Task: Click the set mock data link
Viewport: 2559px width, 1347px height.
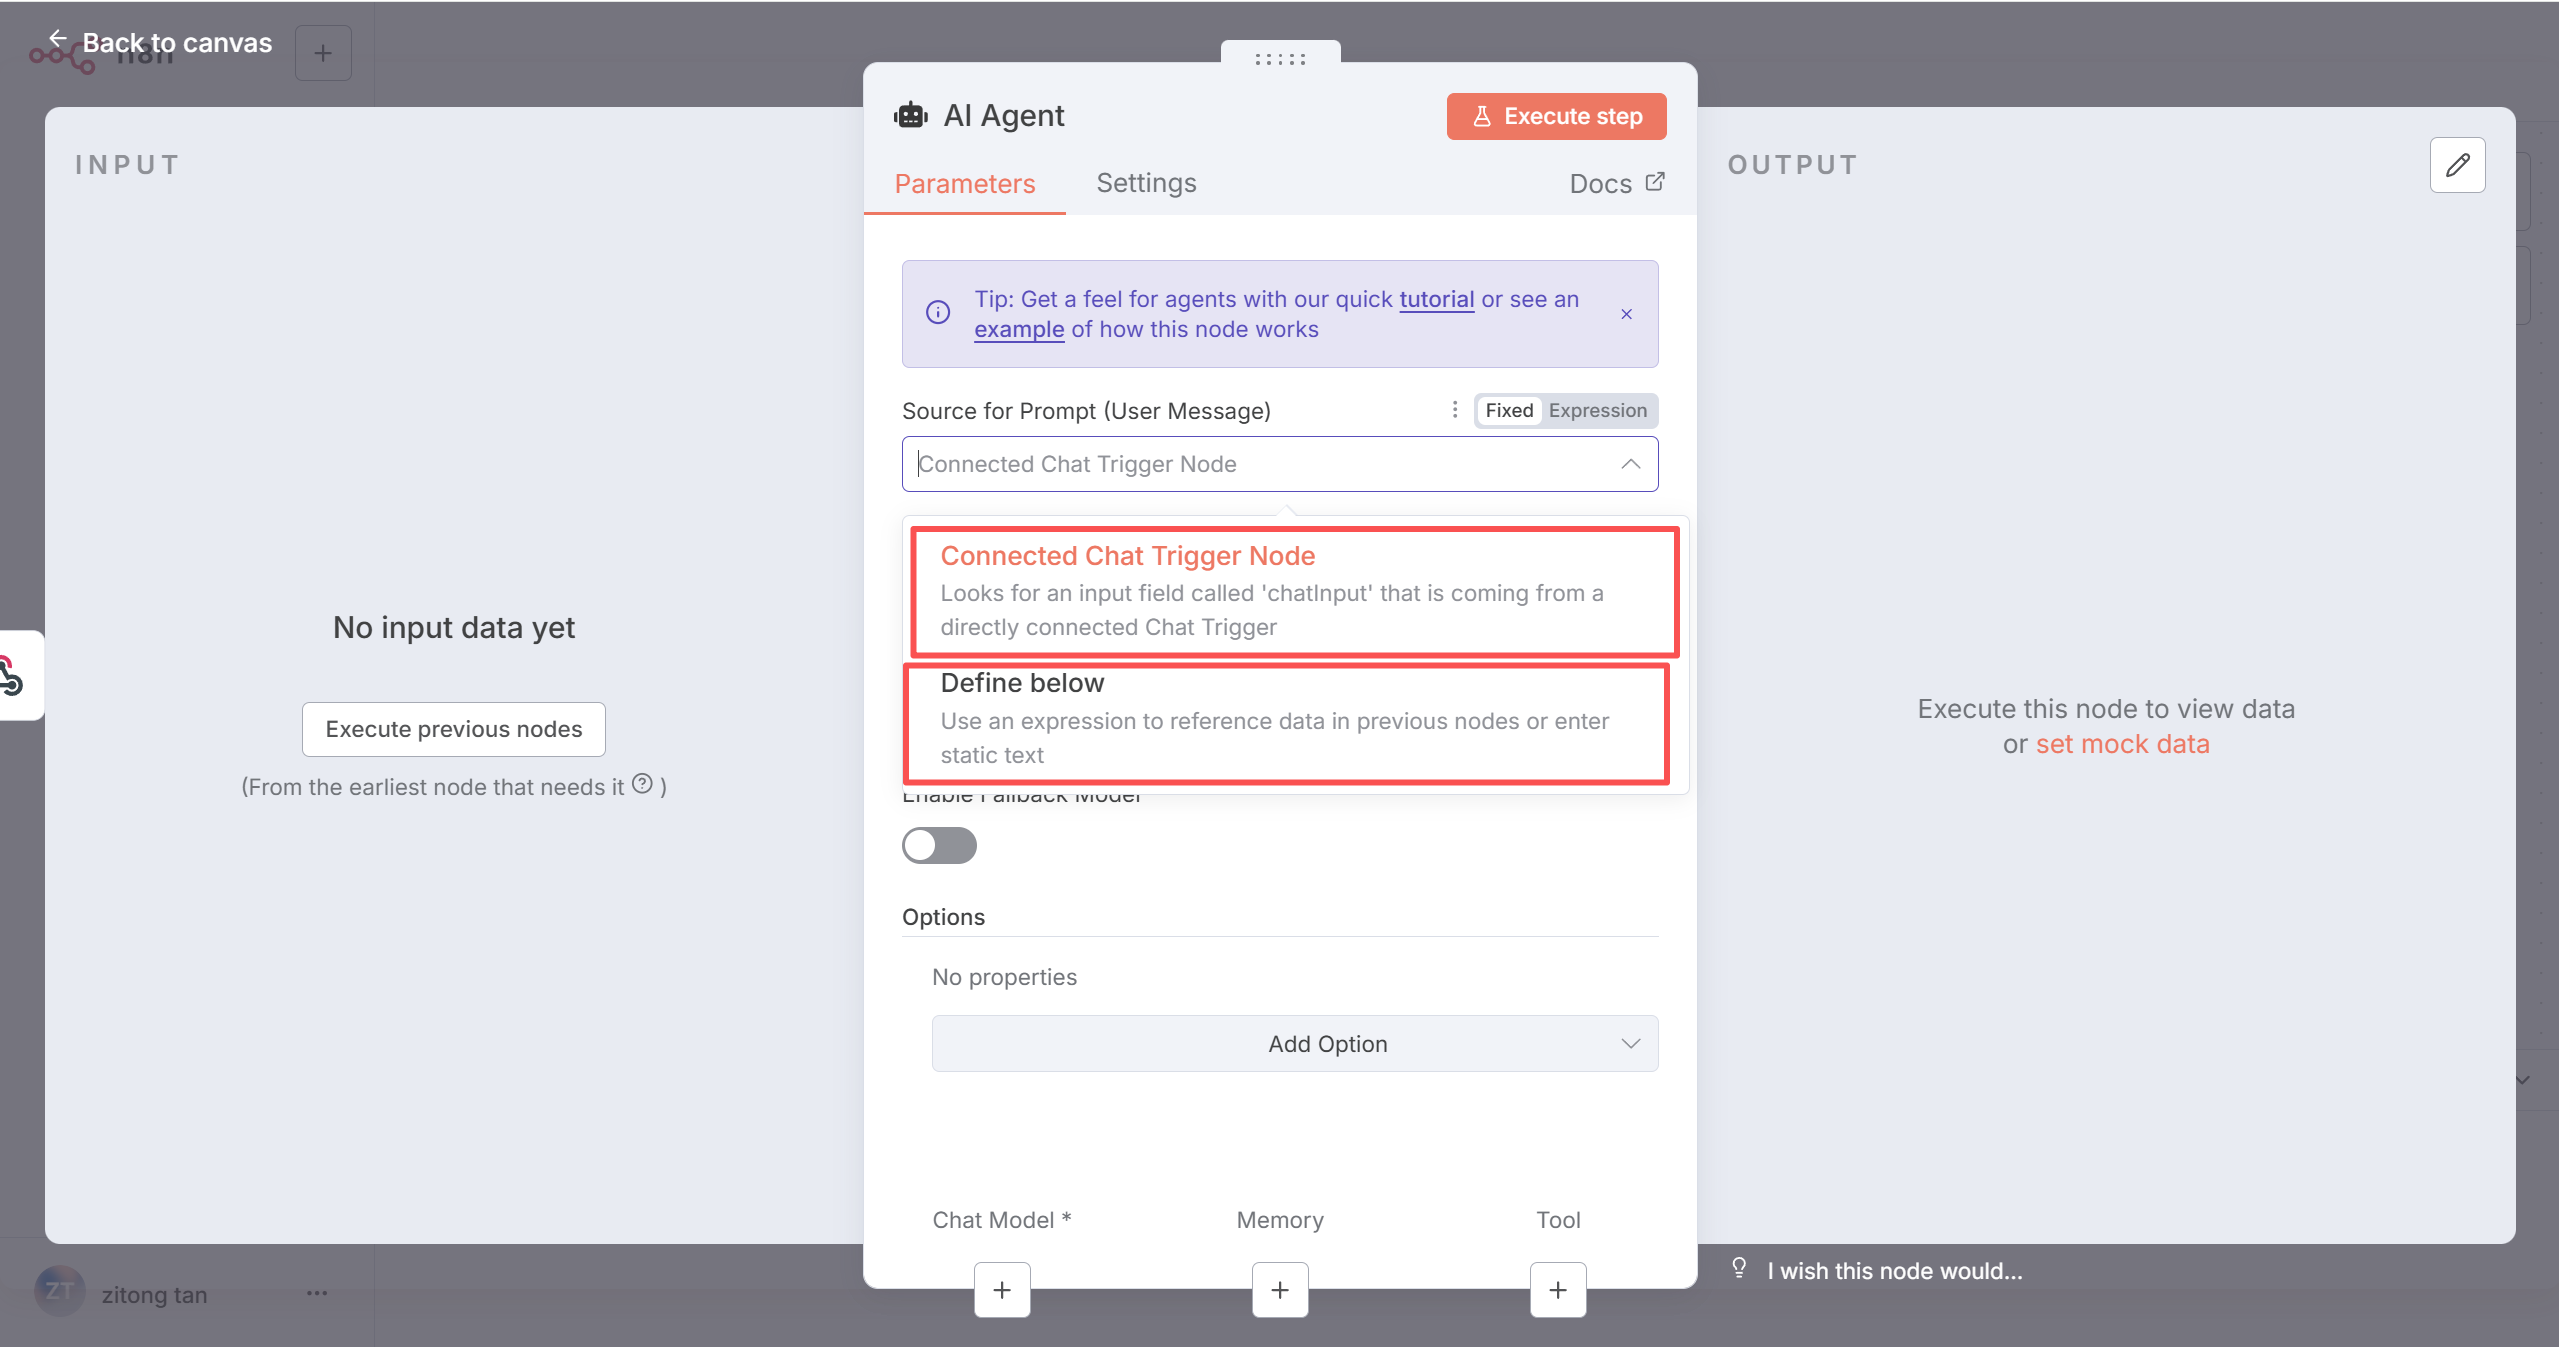Action: pos(2122,744)
